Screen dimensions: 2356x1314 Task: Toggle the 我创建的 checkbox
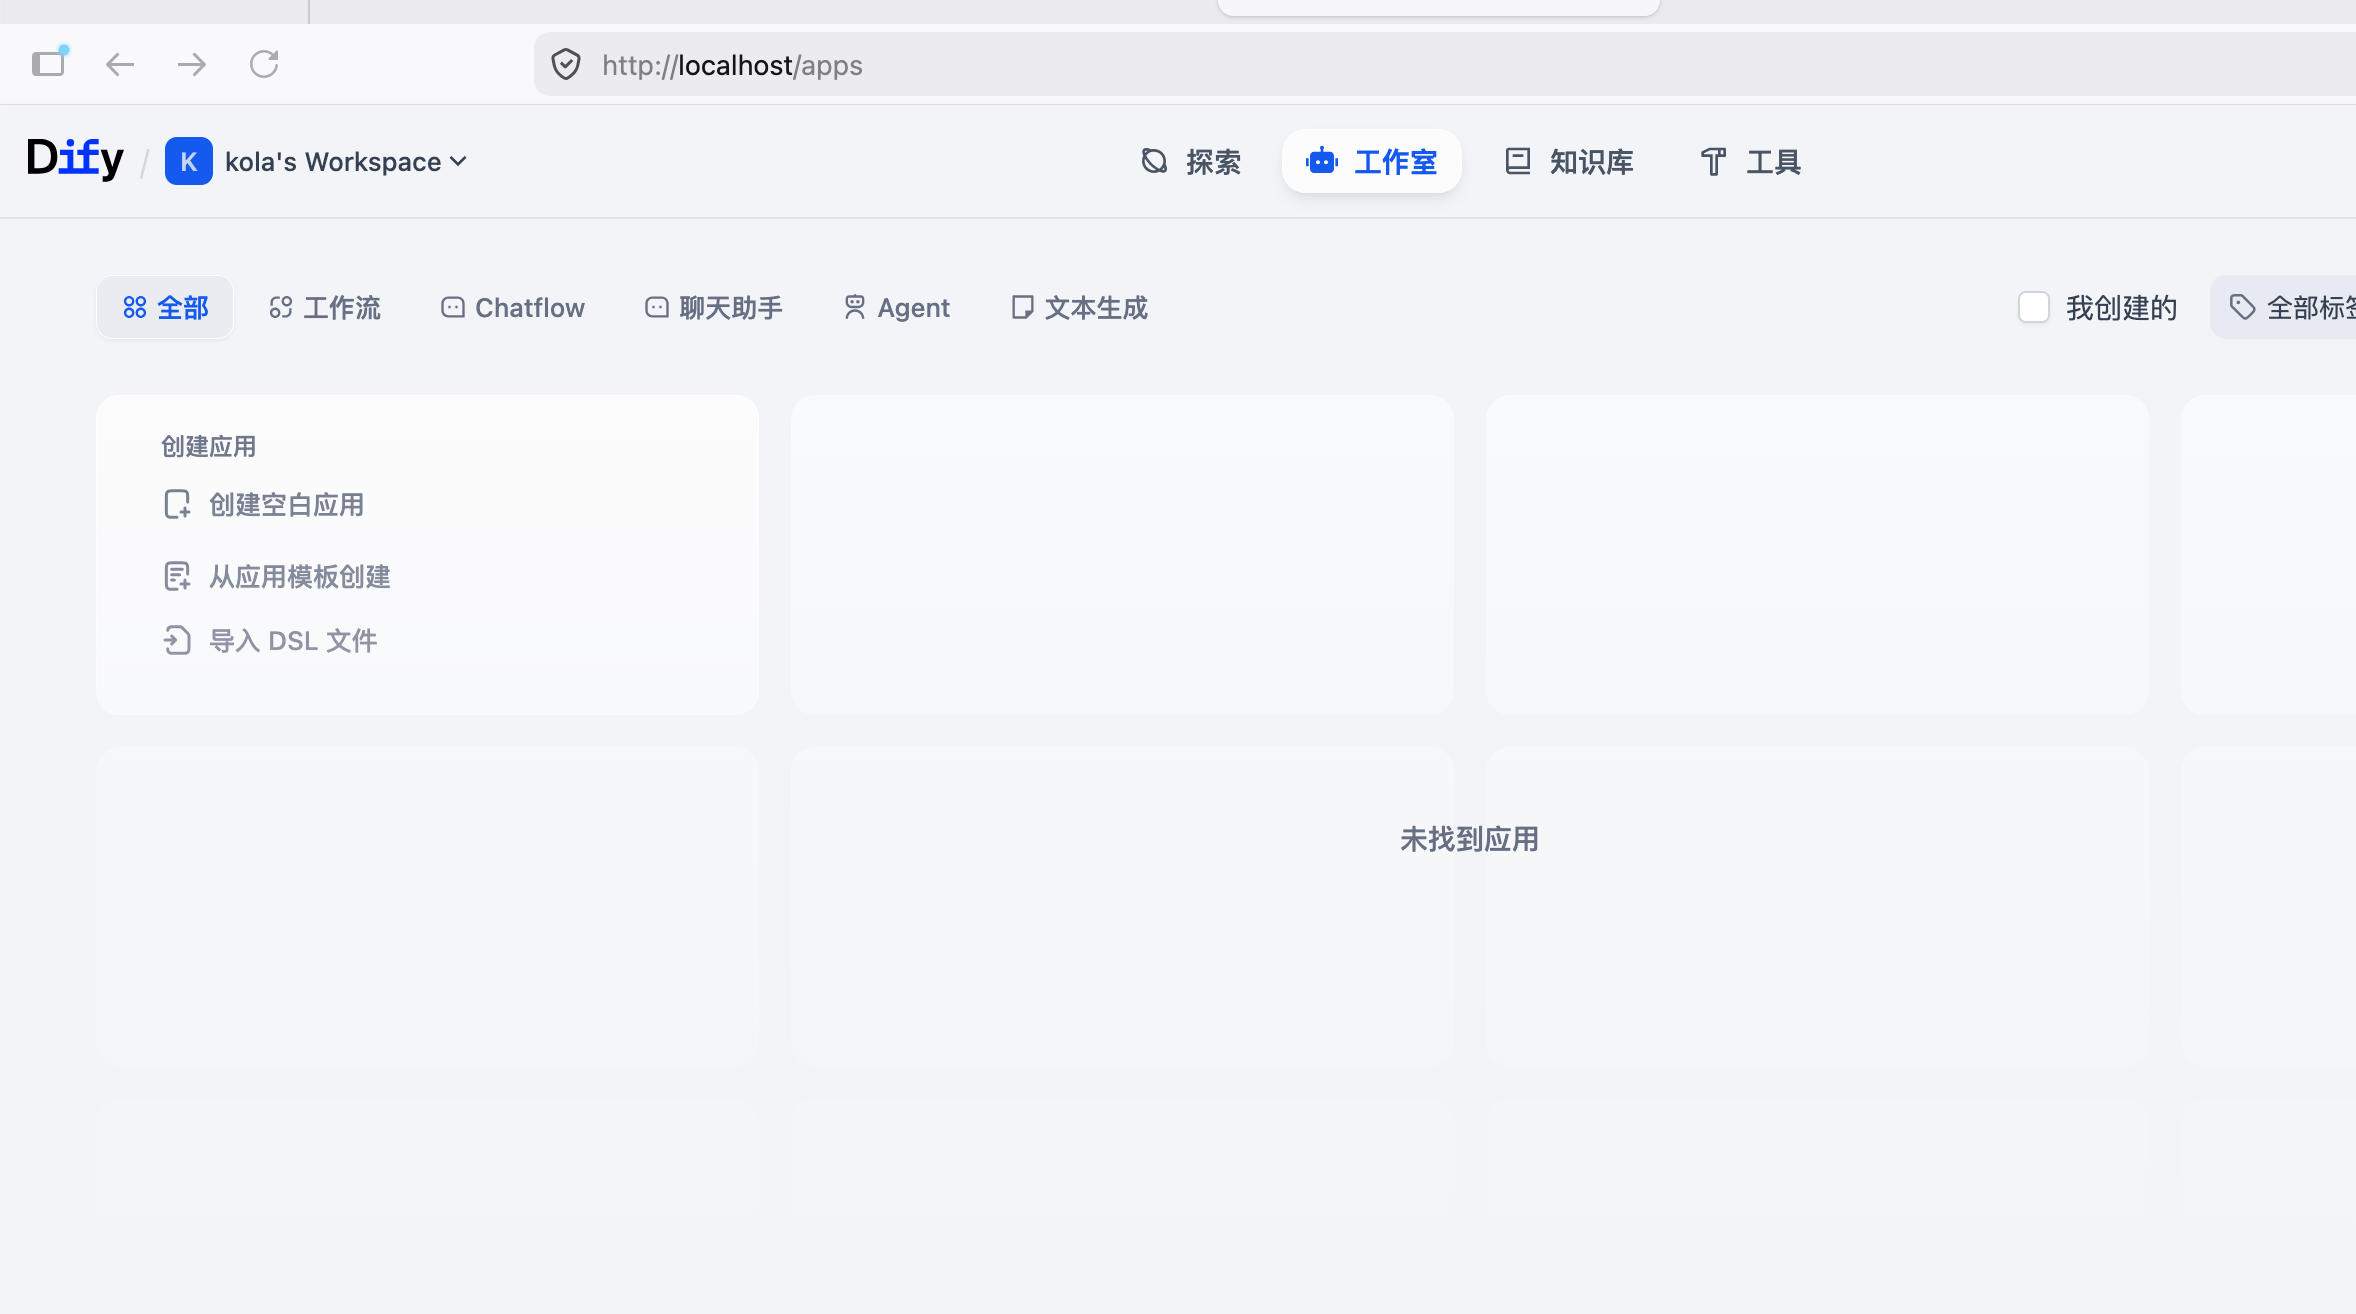click(2034, 307)
